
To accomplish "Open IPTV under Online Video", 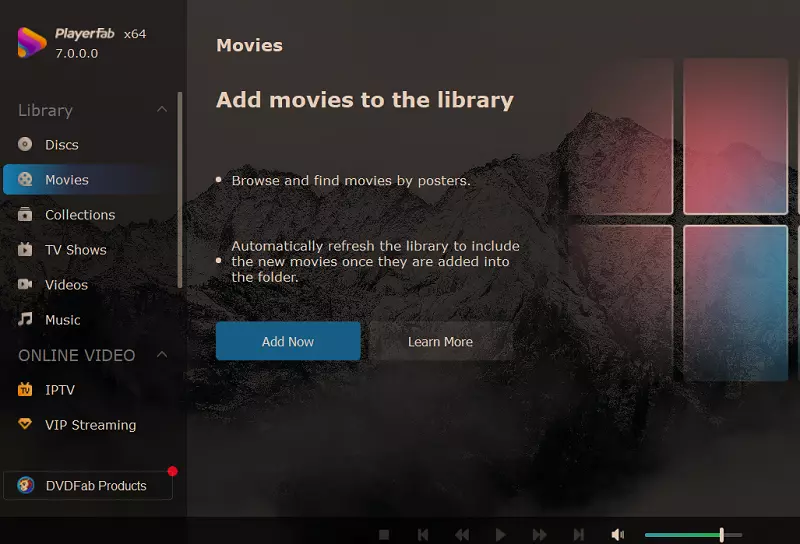I will click(59, 390).
